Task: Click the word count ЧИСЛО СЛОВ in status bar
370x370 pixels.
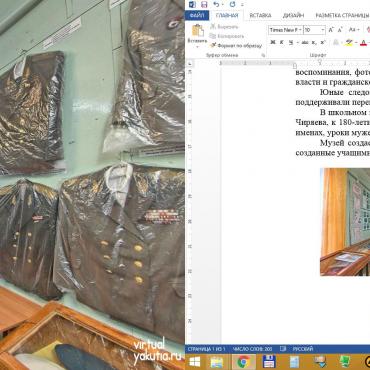Action: coord(253,349)
